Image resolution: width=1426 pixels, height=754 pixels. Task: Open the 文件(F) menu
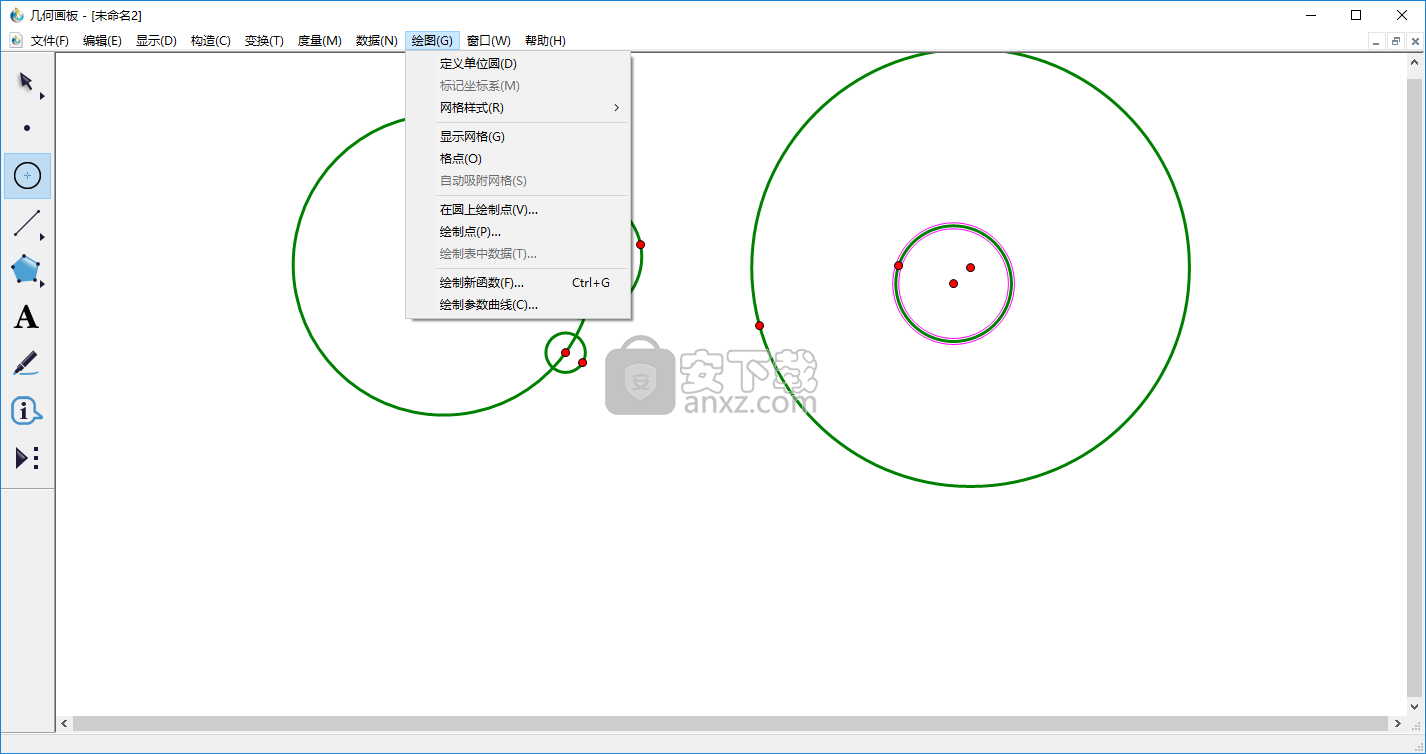pos(50,41)
